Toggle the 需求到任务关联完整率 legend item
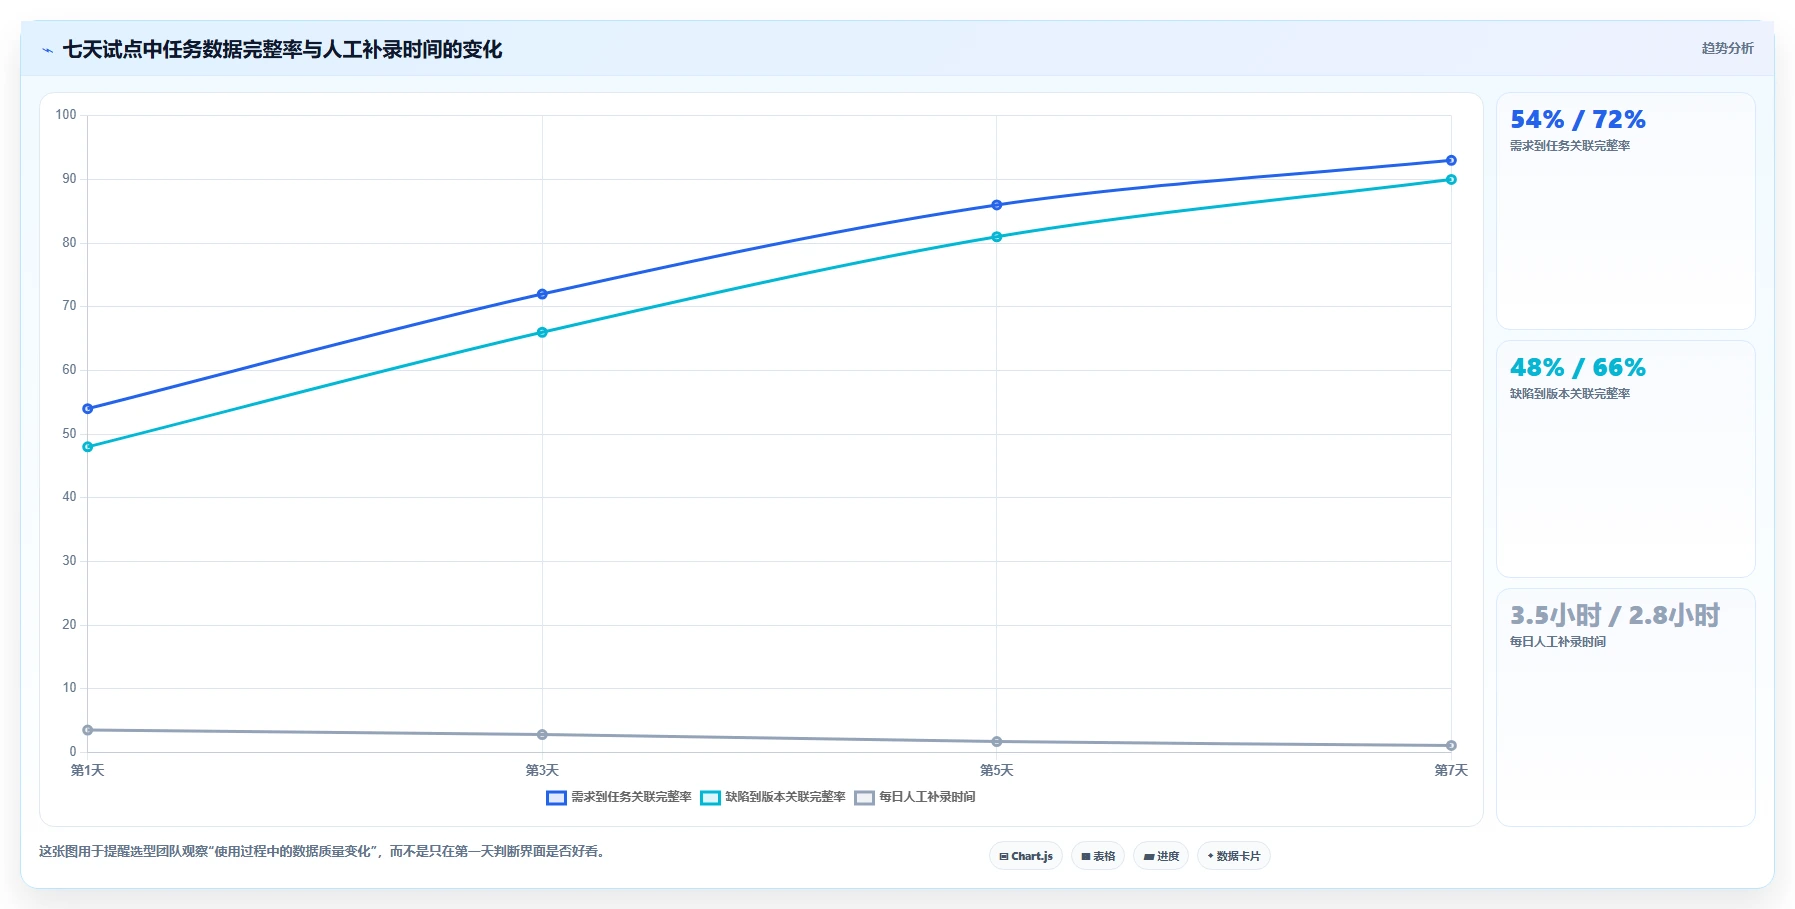Image resolution: width=1795 pixels, height=909 pixels. [x=618, y=797]
